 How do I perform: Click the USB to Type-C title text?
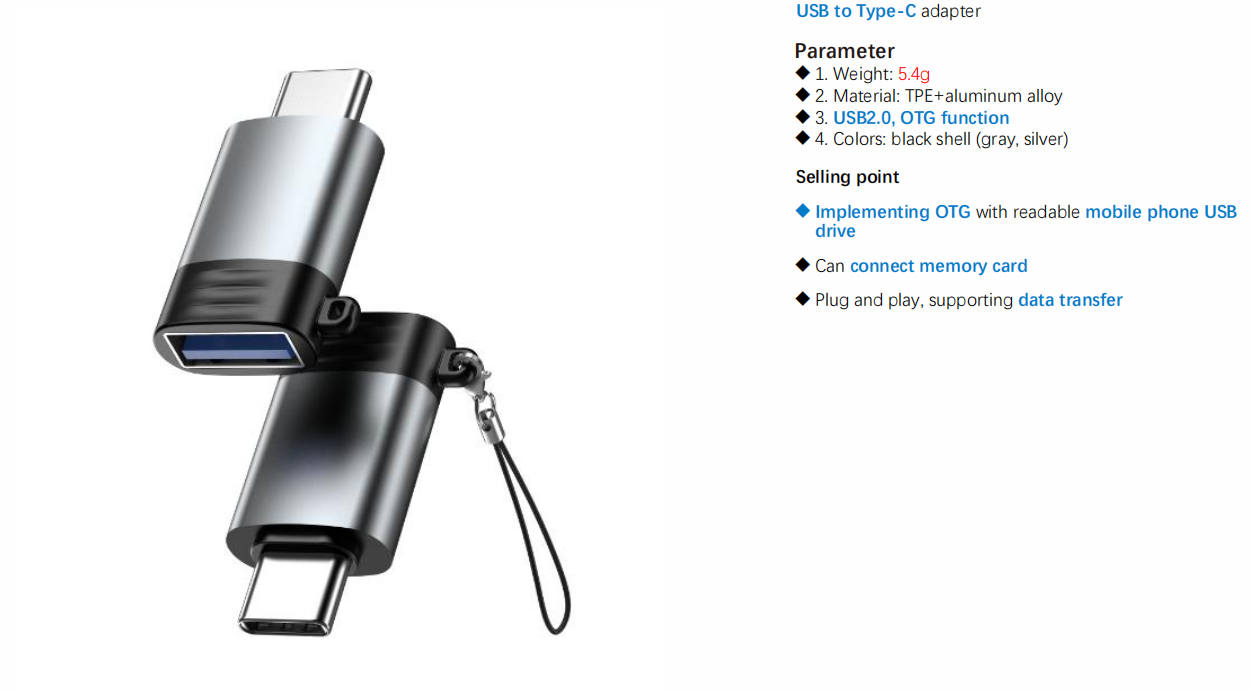click(x=856, y=11)
